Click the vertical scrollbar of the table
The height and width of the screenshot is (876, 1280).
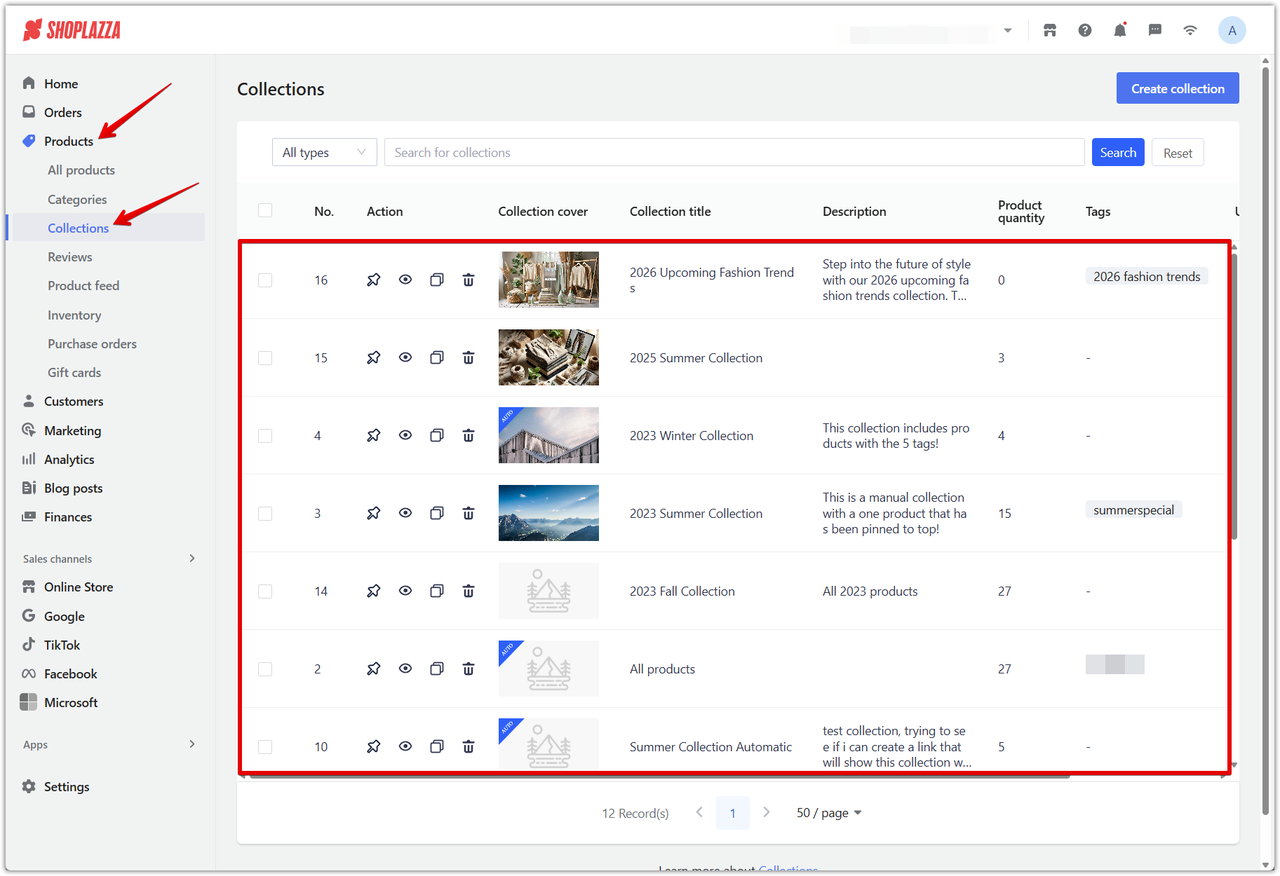pyautogui.click(x=1234, y=400)
